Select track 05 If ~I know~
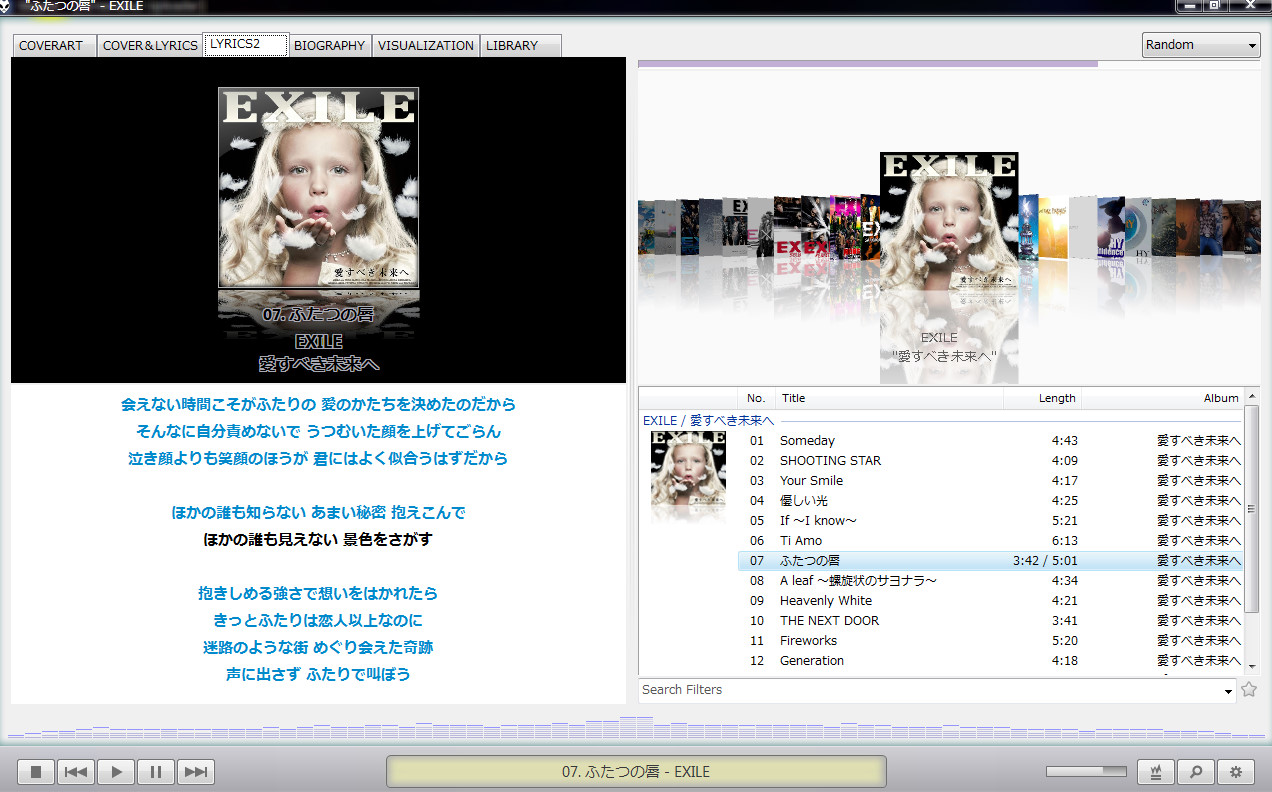The height and width of the screenshot is (792, 1272). tap(991, 521)
